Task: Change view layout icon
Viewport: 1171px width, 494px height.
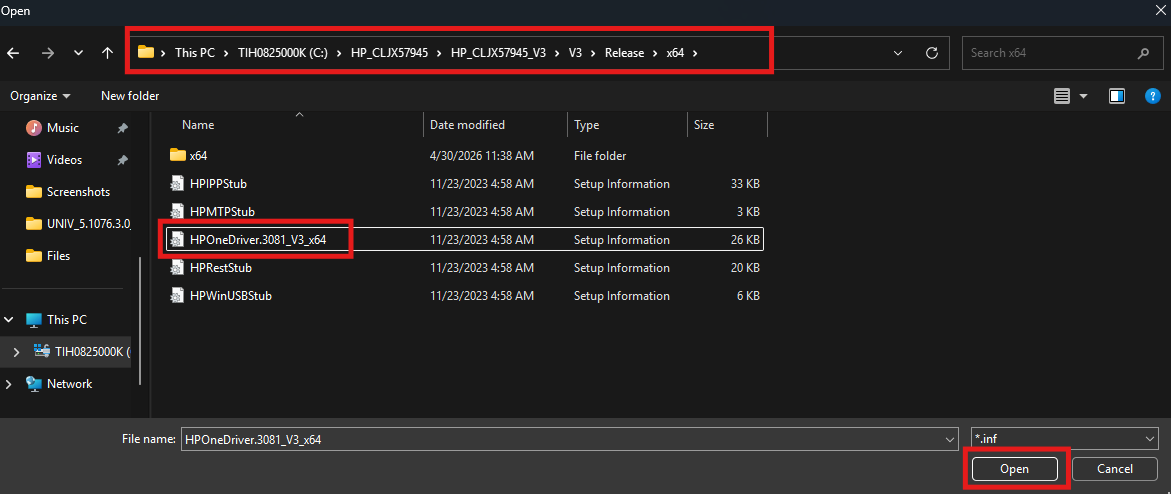Action: pyautogui.click(x=1062, y=96)
